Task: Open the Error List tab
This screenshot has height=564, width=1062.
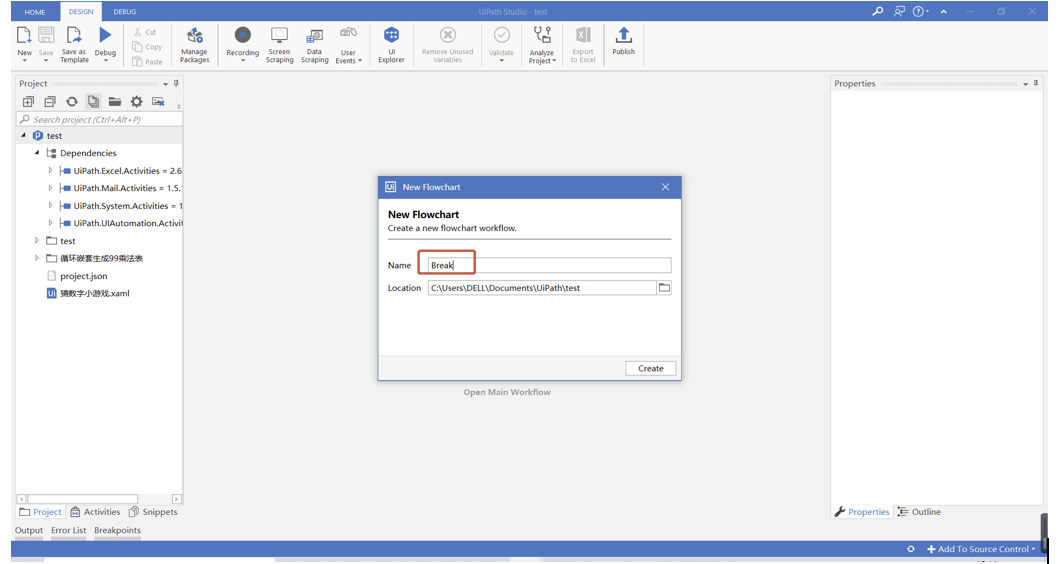Action: coord(68,530)
